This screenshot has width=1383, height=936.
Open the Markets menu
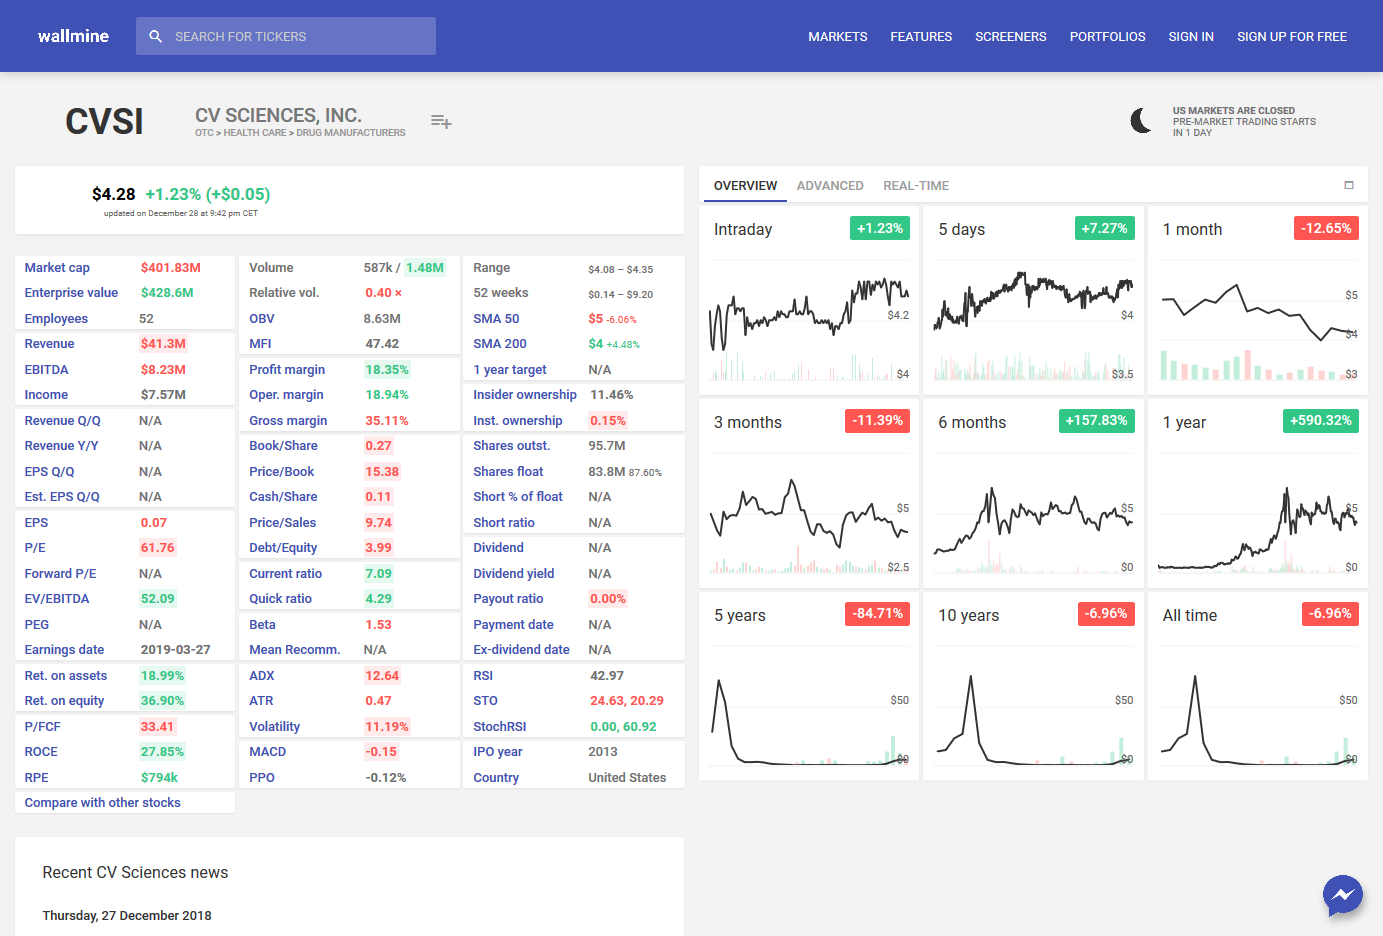[837, 36]
